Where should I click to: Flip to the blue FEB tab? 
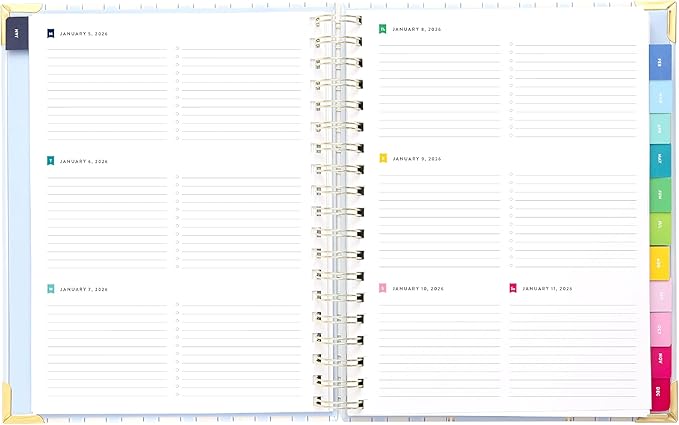click(x=660, y=63)
